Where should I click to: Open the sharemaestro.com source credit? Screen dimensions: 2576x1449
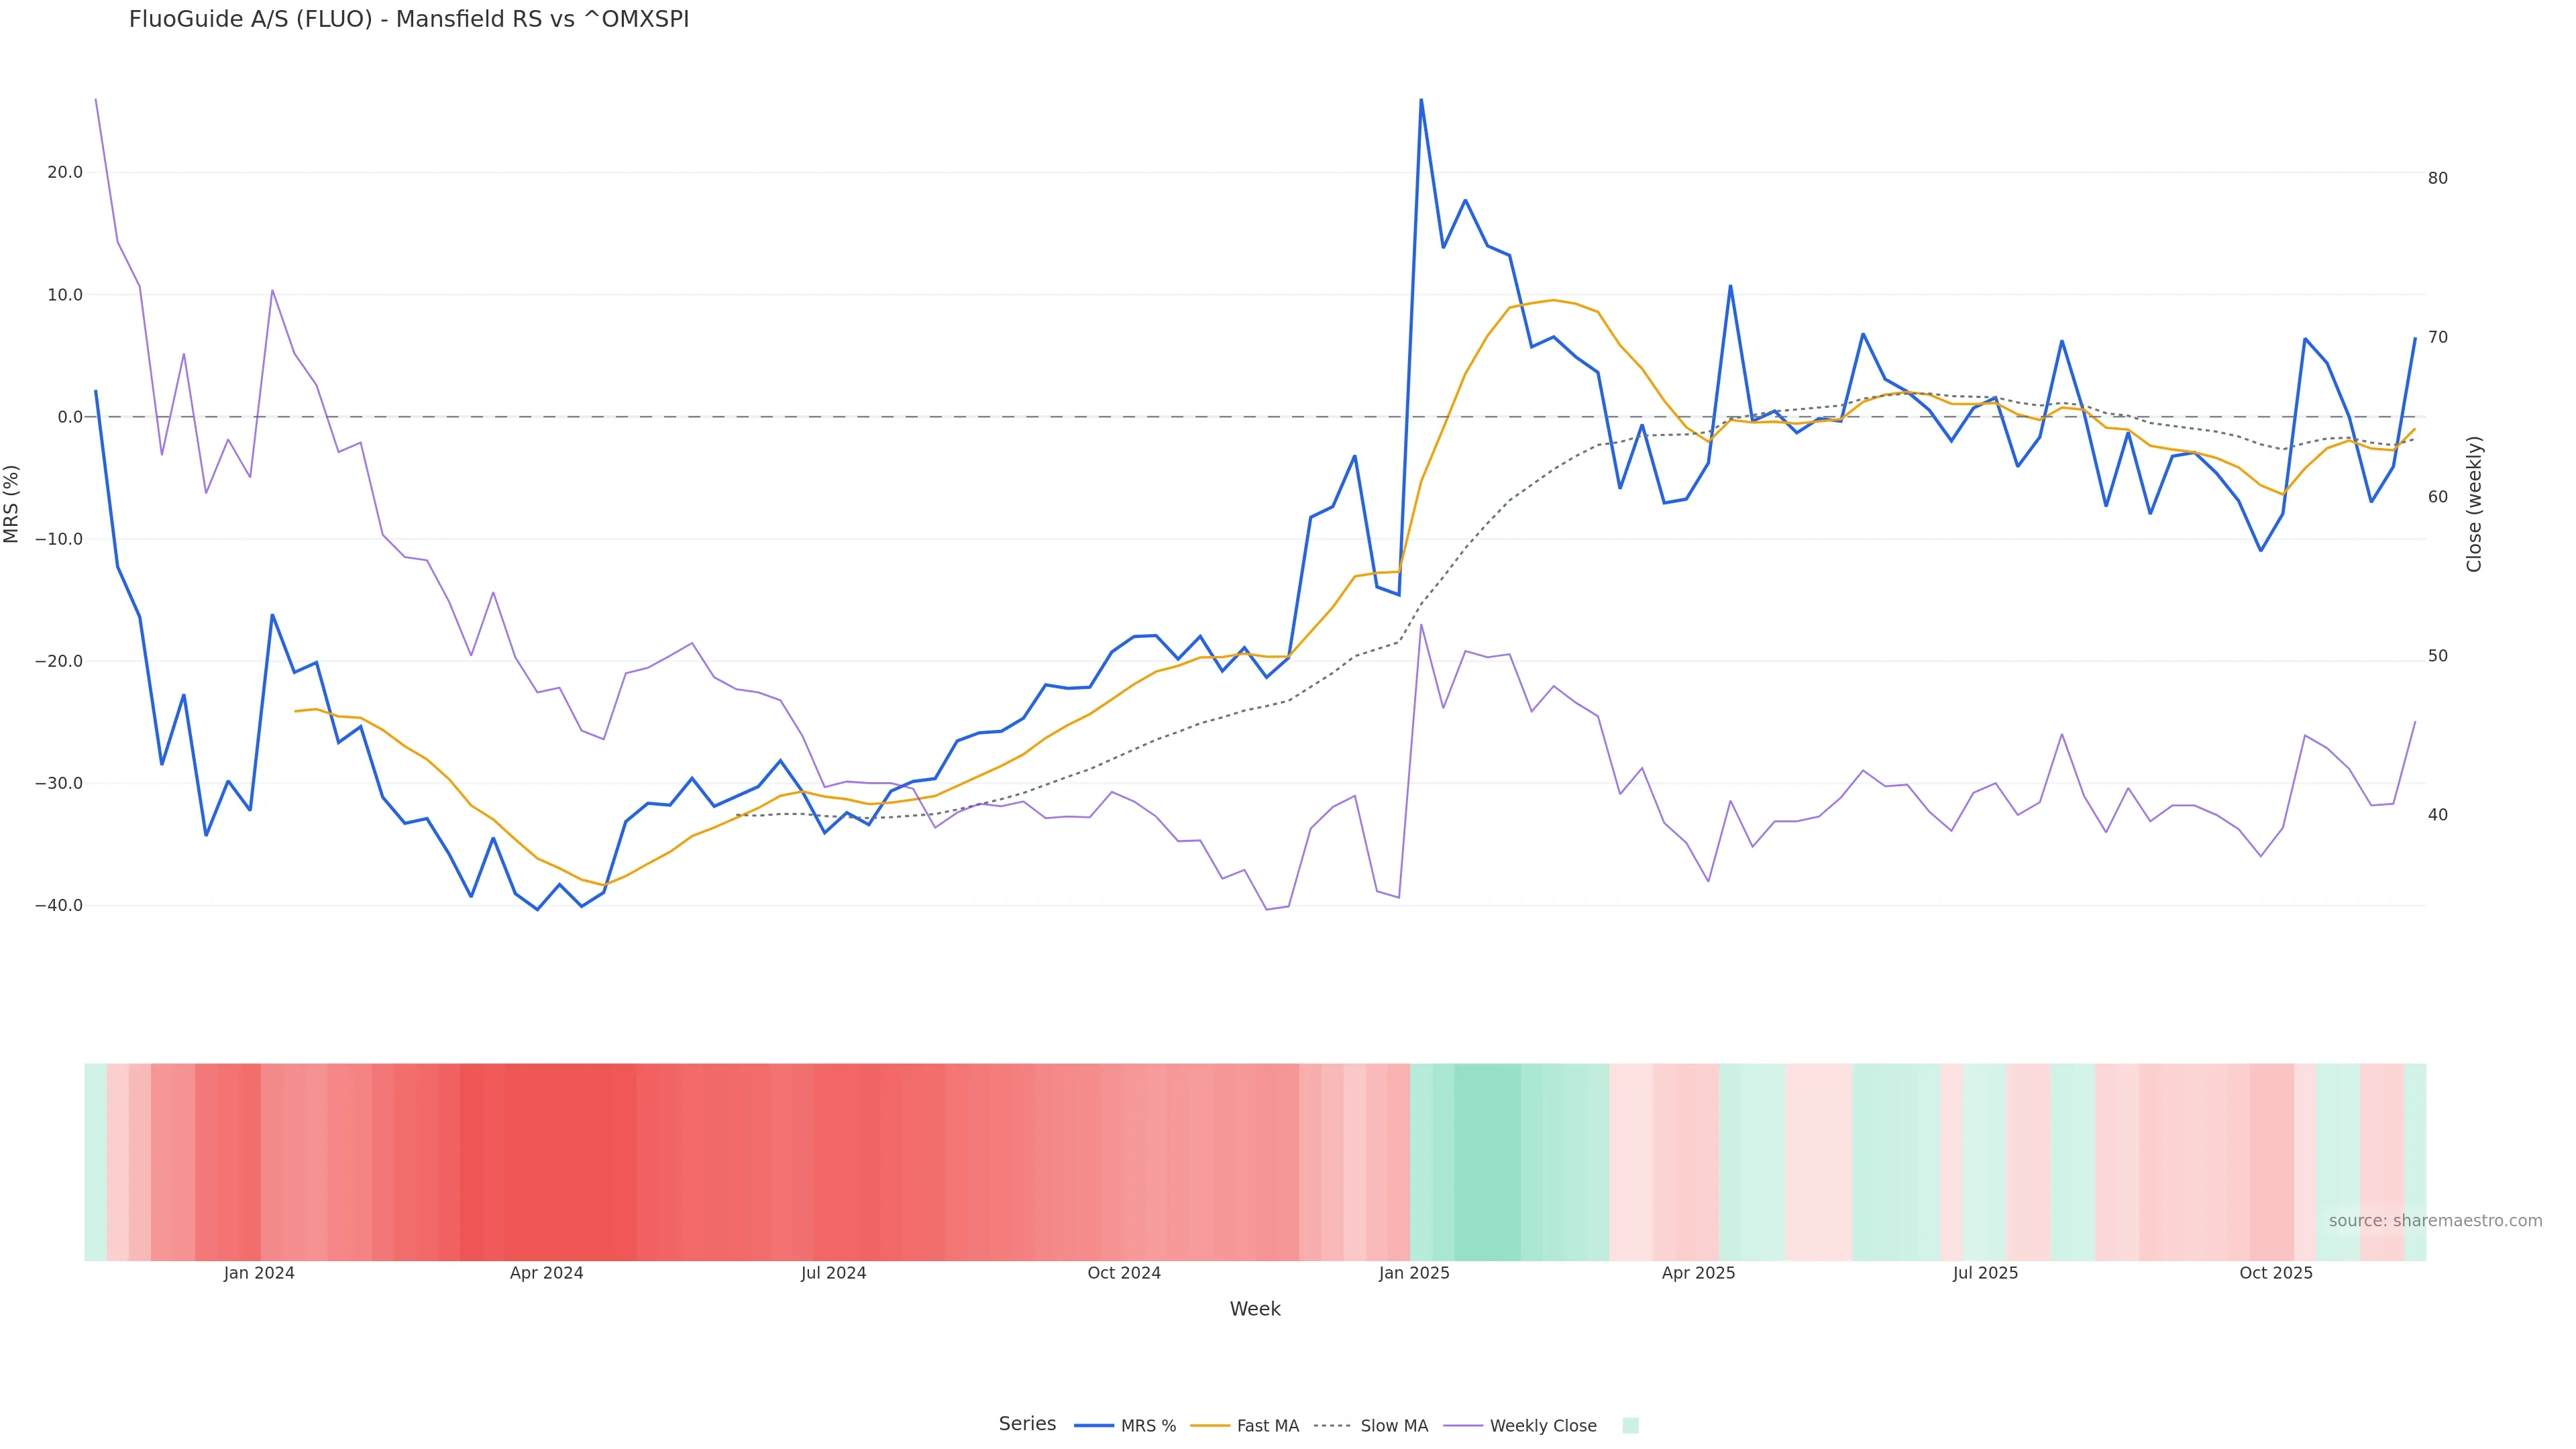[2435, 1221]
